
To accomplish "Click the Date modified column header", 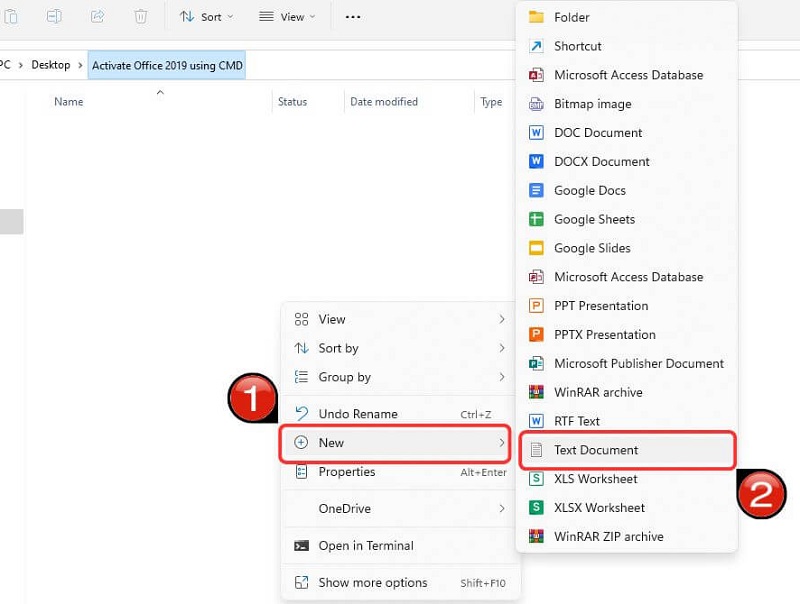I will pos(384,102).
